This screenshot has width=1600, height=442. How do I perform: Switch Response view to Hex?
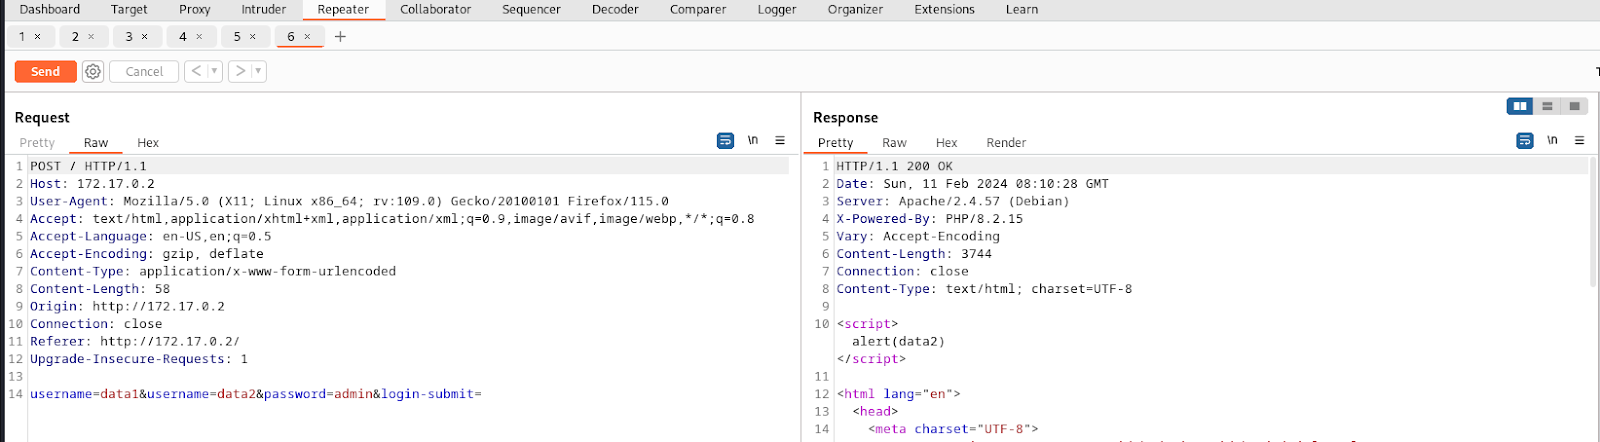pyautogui.click(x=946, y=143)
